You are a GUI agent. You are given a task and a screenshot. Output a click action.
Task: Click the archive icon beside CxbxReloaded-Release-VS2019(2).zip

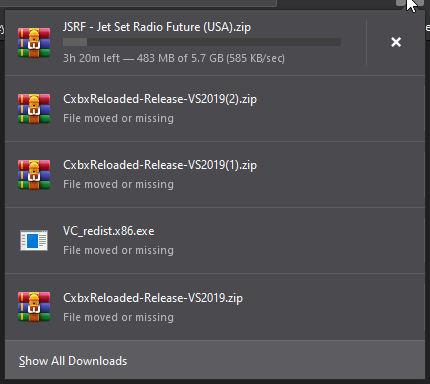(34, 109)
